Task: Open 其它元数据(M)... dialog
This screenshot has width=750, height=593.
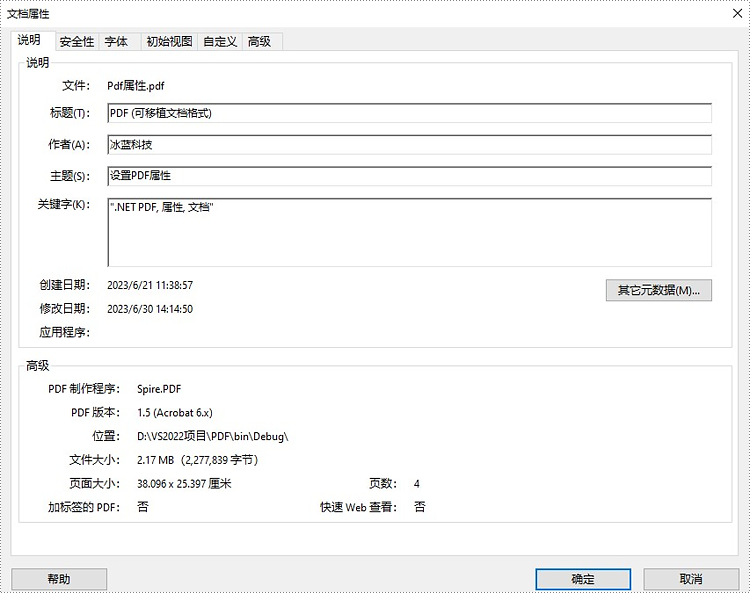Action: [659, 290]
